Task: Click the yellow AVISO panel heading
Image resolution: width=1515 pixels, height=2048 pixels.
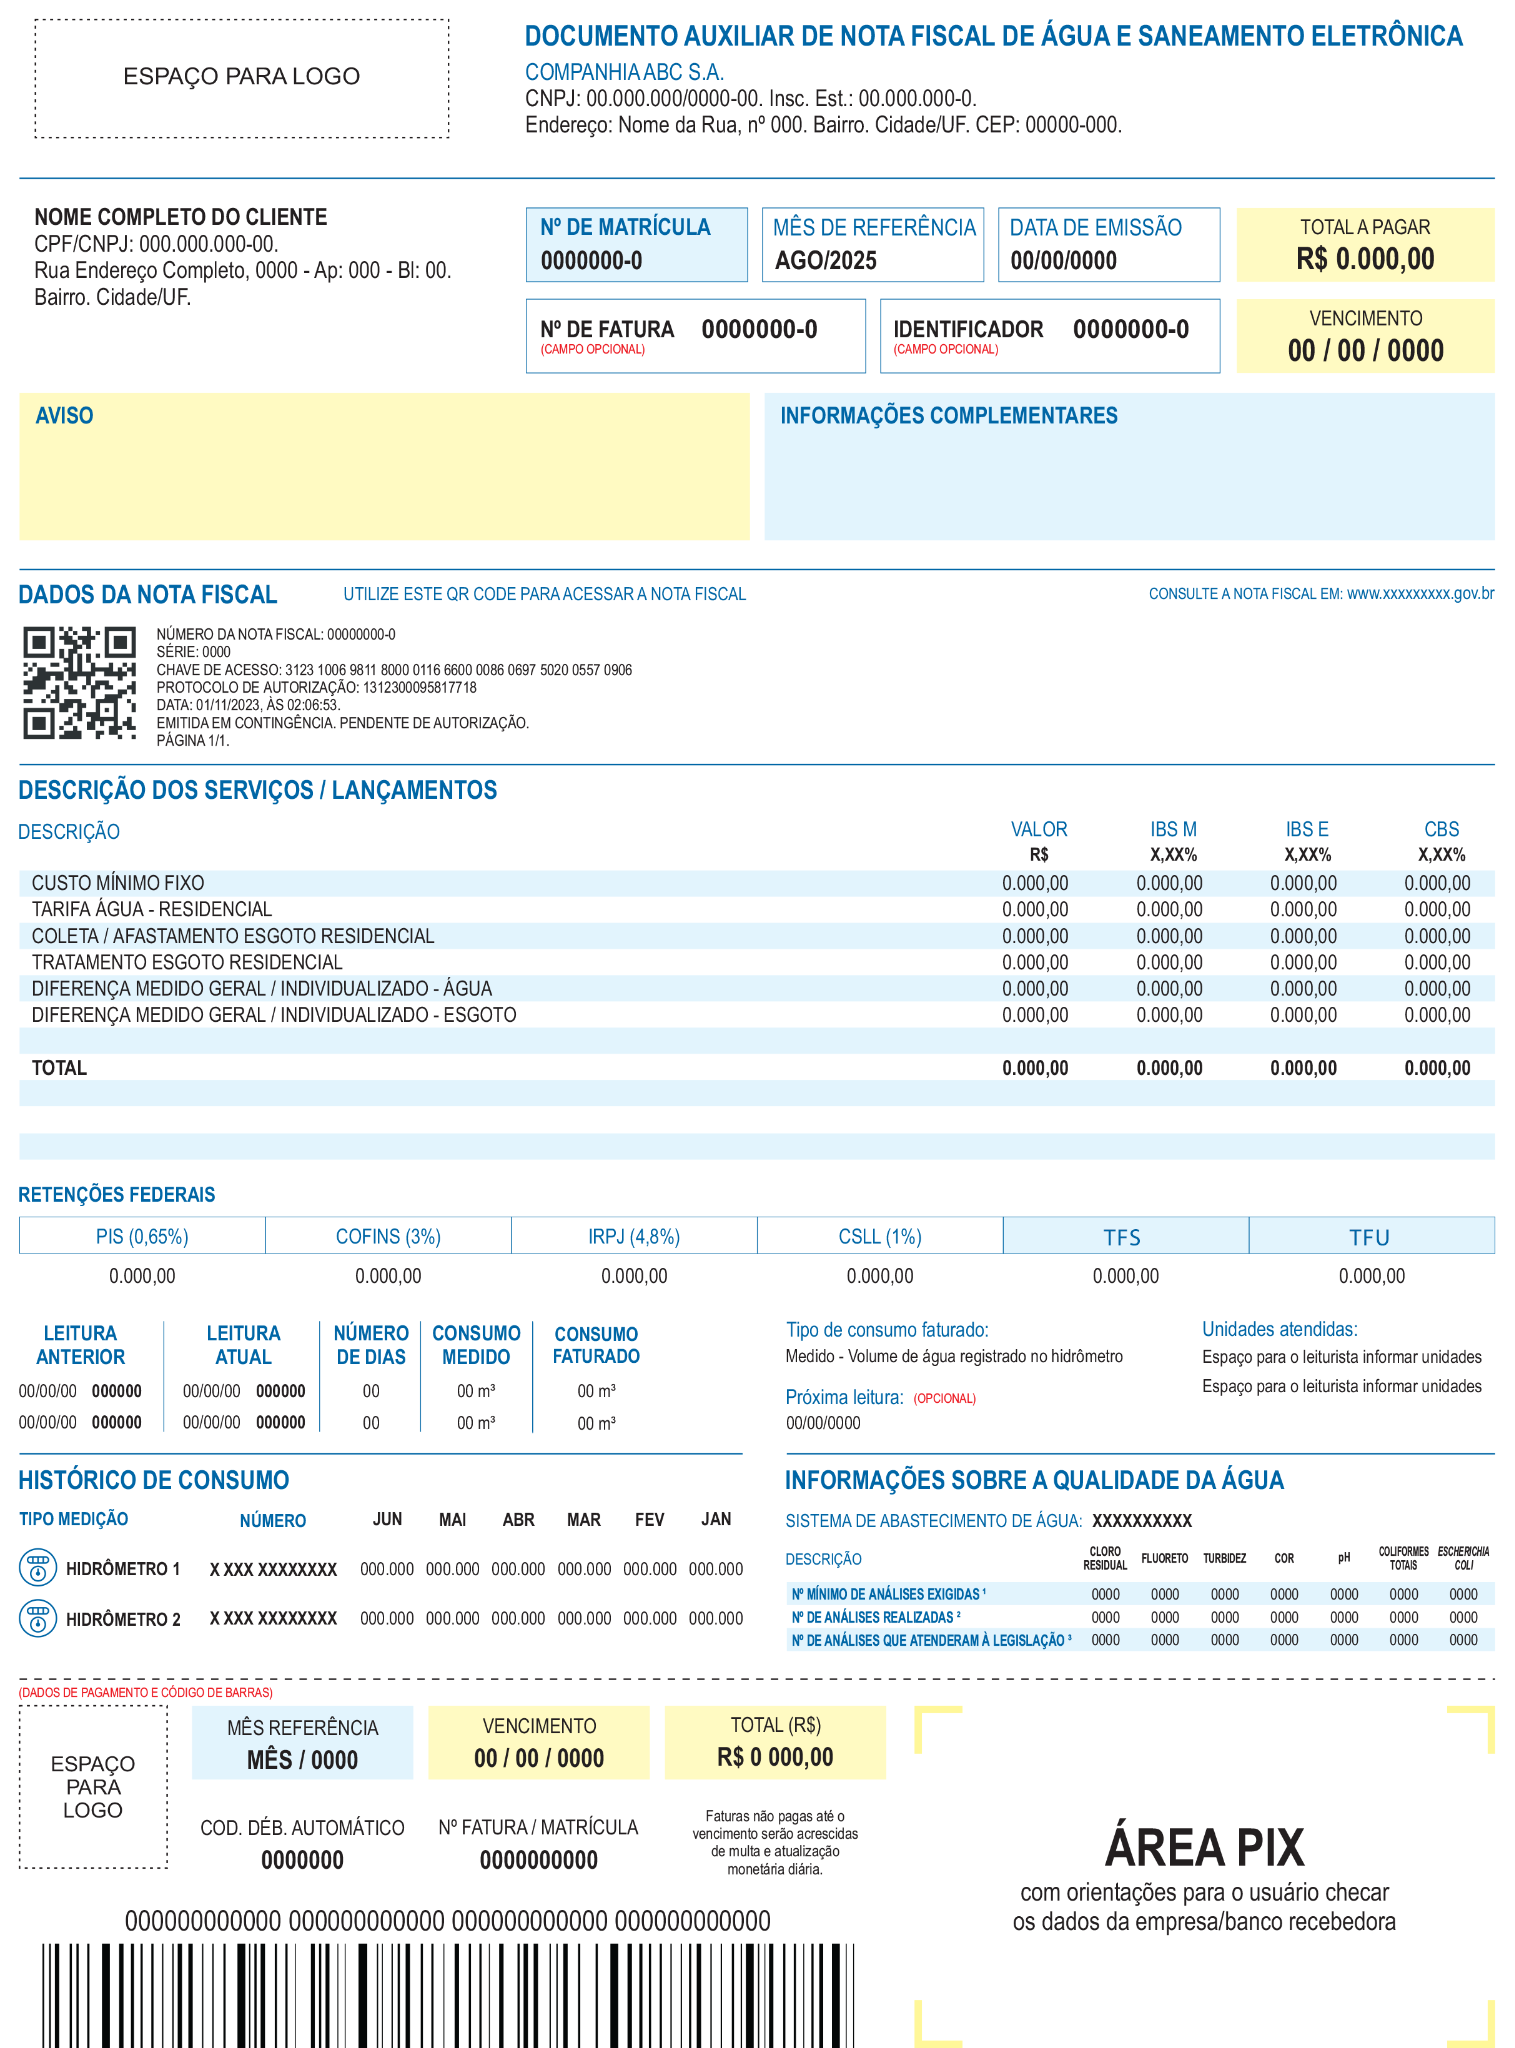Action: [x=64, y=416]
